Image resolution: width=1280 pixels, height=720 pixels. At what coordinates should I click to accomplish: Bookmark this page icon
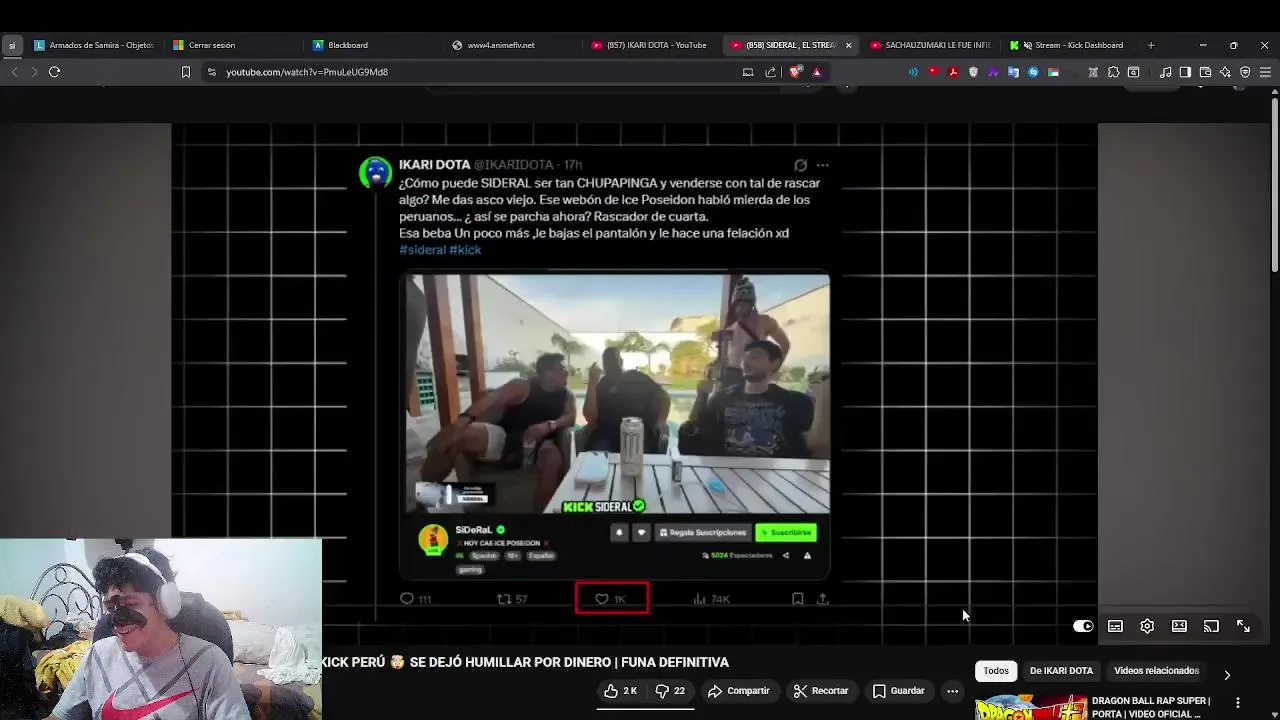tap(185, 72)
